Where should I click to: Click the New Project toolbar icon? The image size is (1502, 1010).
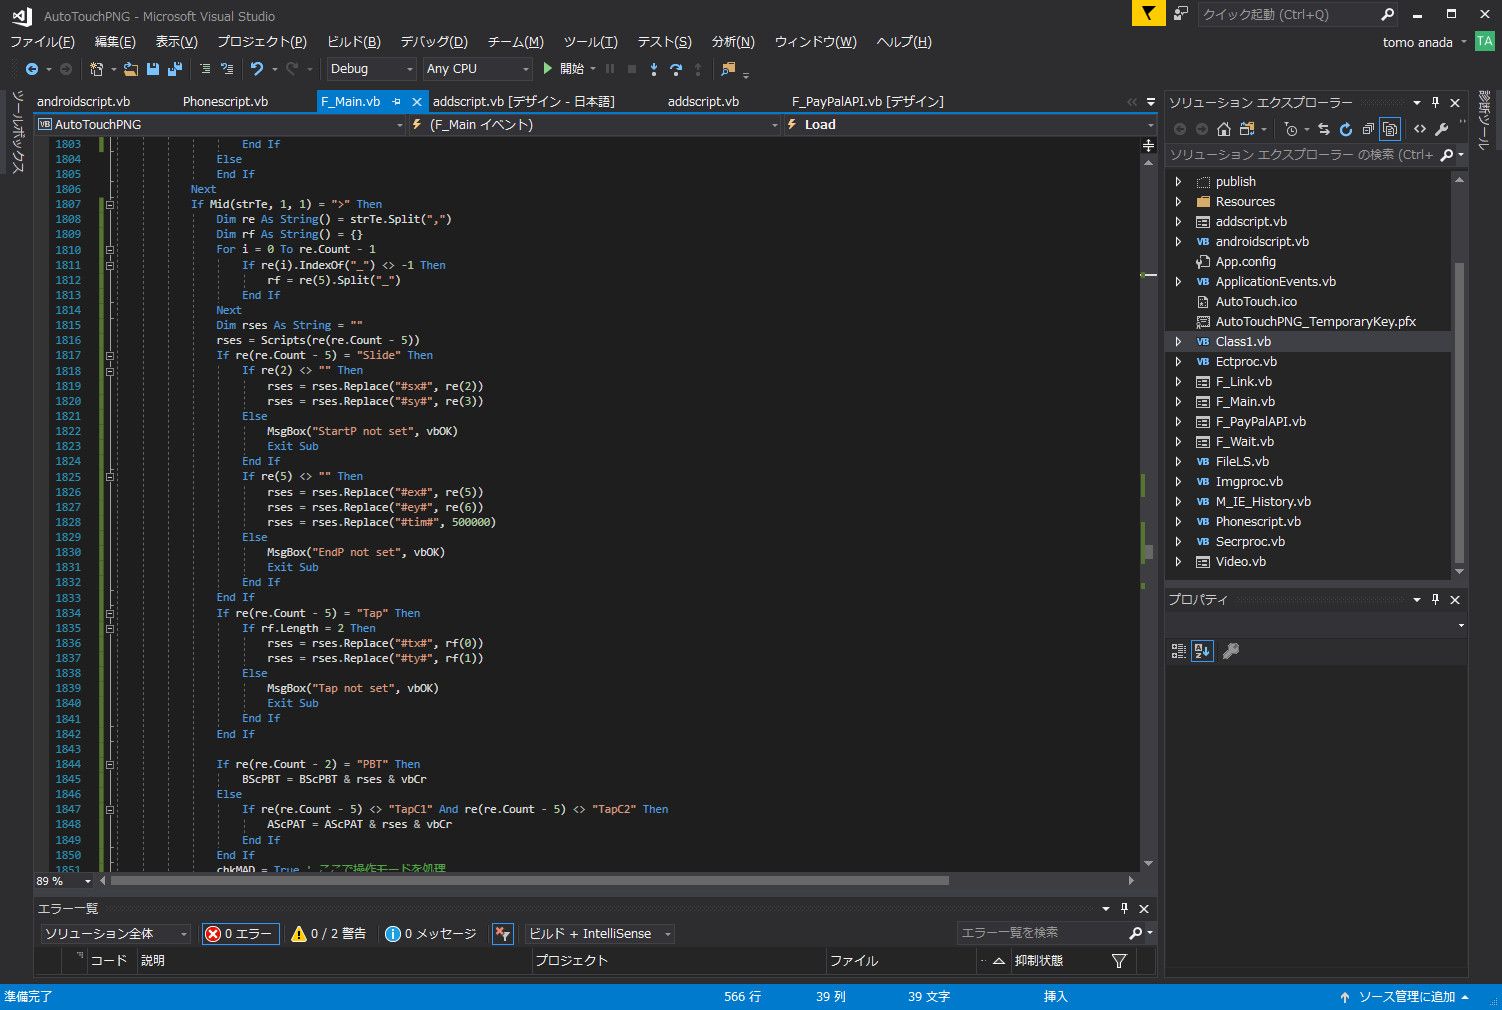[97, 69]
